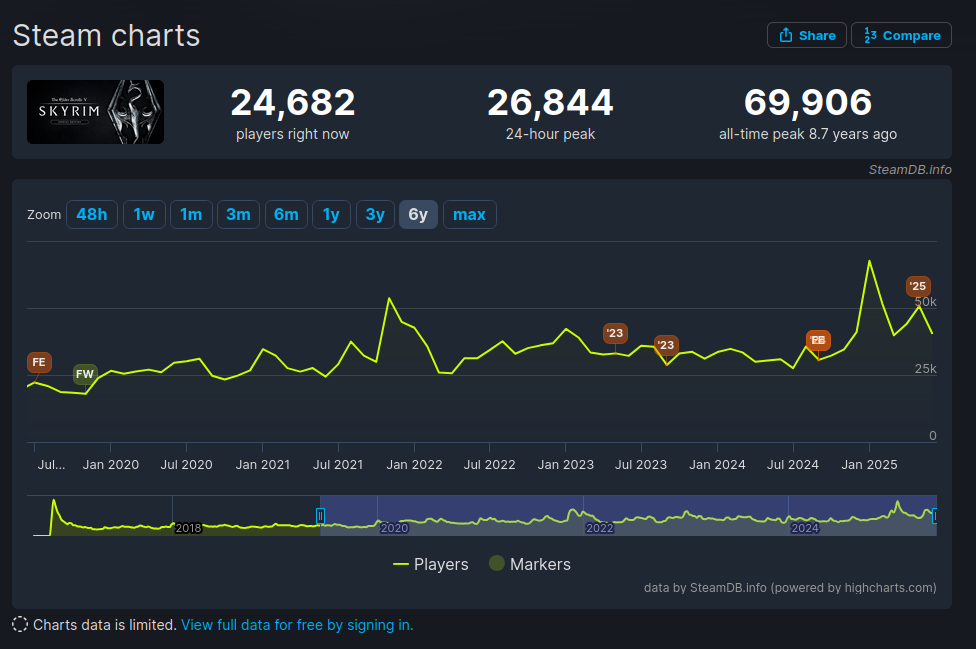Set zoom to 6m

point(286,215)
